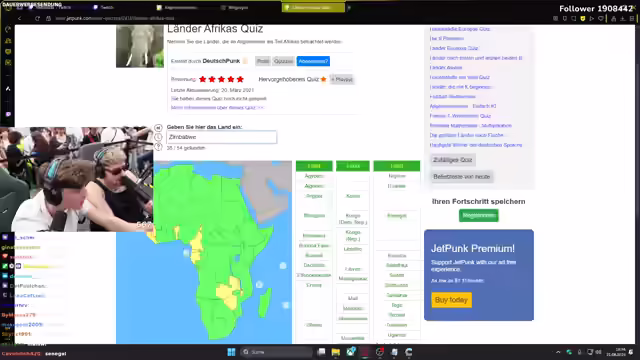Click the quiz help question mark icon

click(x=158, y=147)
